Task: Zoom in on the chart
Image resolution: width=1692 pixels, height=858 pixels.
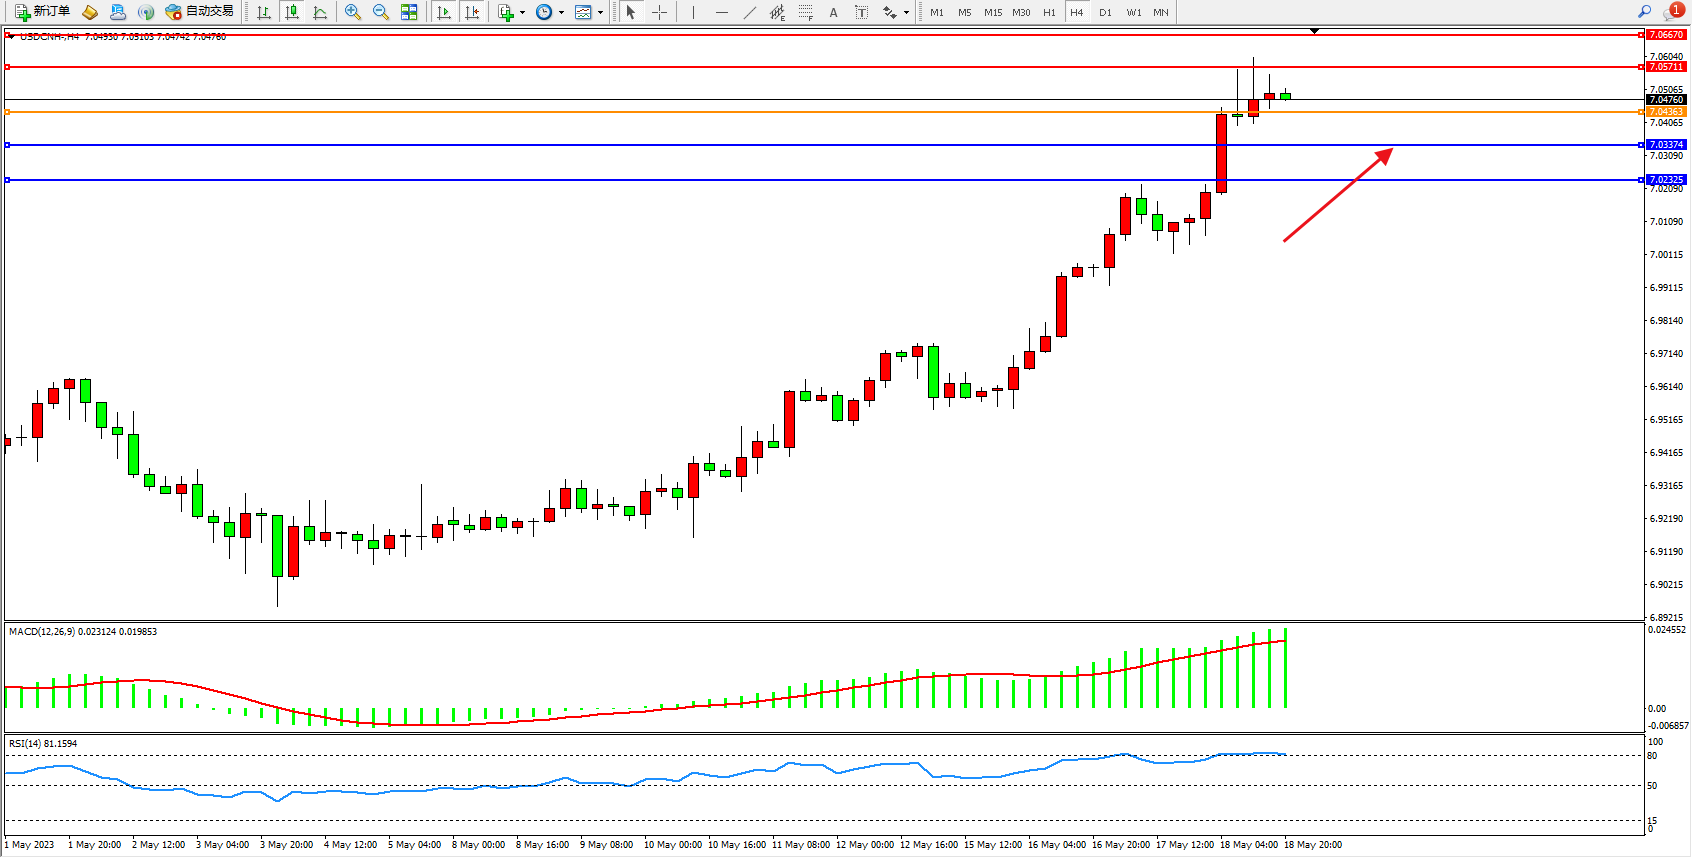Action: click(x=353, y=12)
